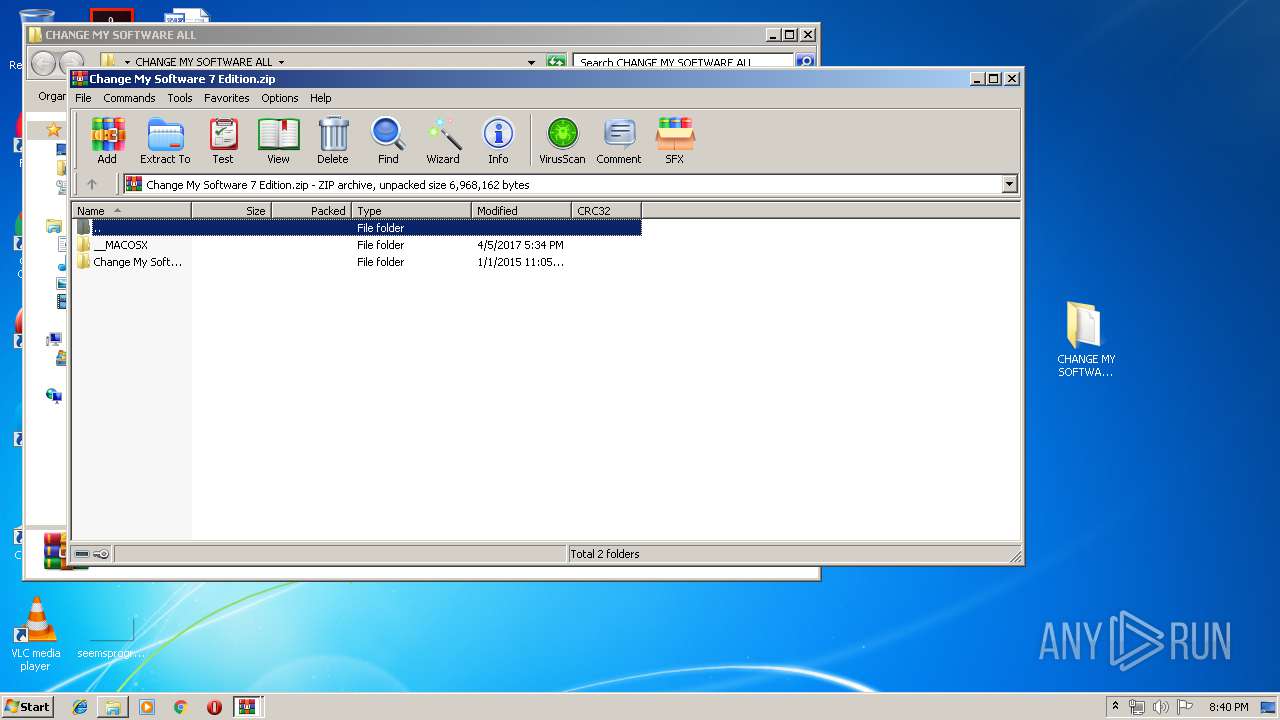Image resolution: width=1280 pixels, height=720 pixels.
Task: Click the Find magnifier icon
Action: pyautogui.click(x=388, y=141)
